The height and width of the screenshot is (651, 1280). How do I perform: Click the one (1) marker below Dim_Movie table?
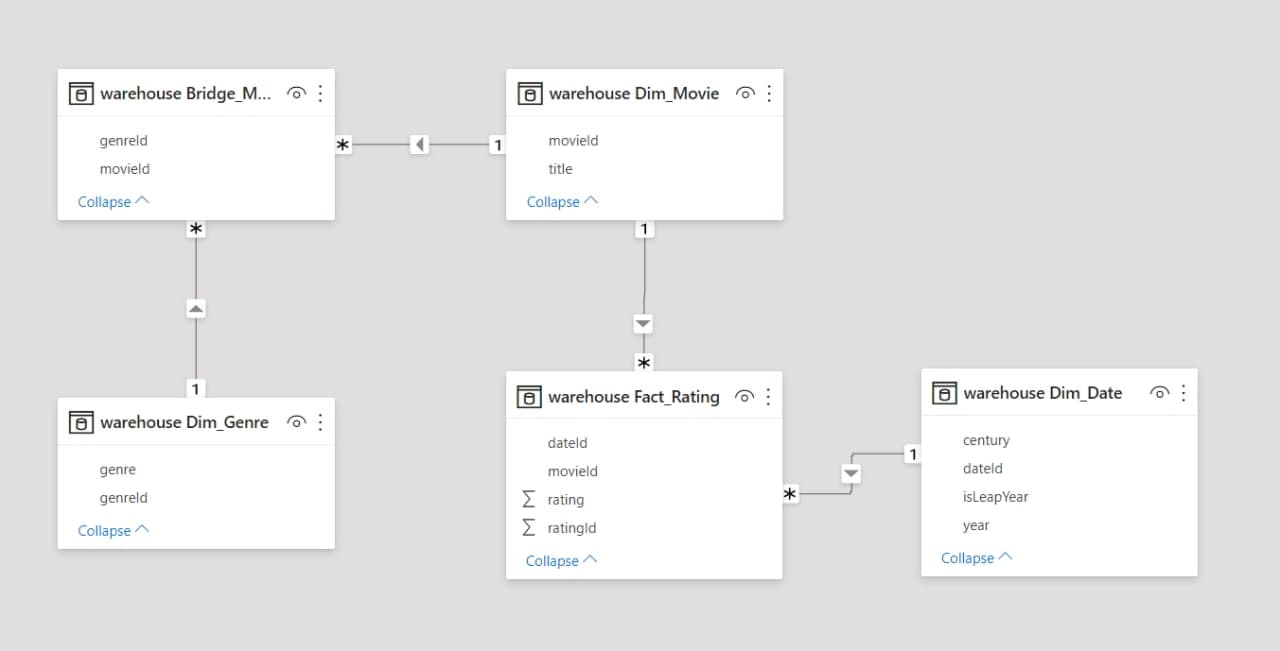click(644, 229)
